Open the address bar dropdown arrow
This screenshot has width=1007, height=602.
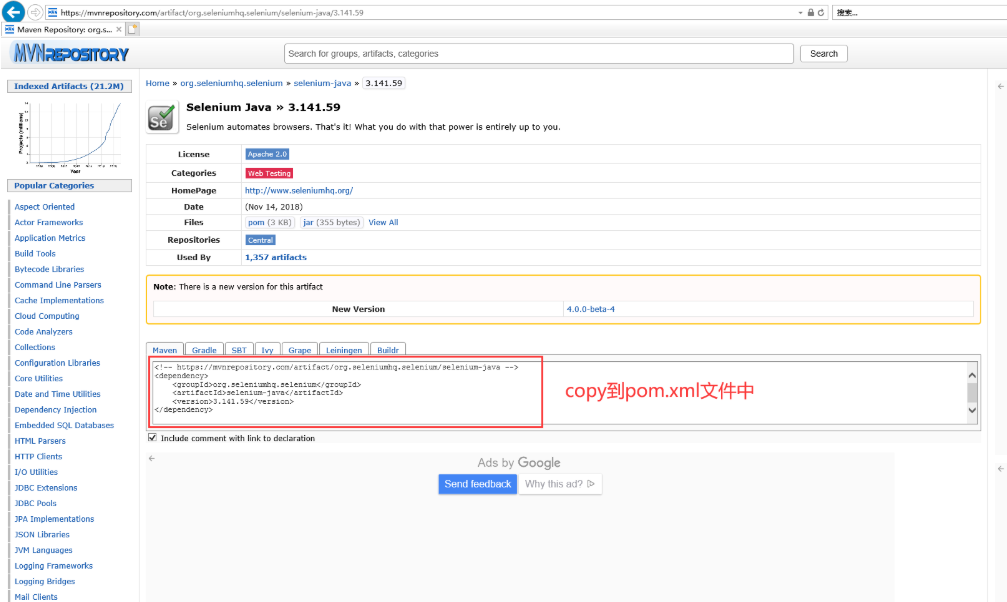coord(800,13)
